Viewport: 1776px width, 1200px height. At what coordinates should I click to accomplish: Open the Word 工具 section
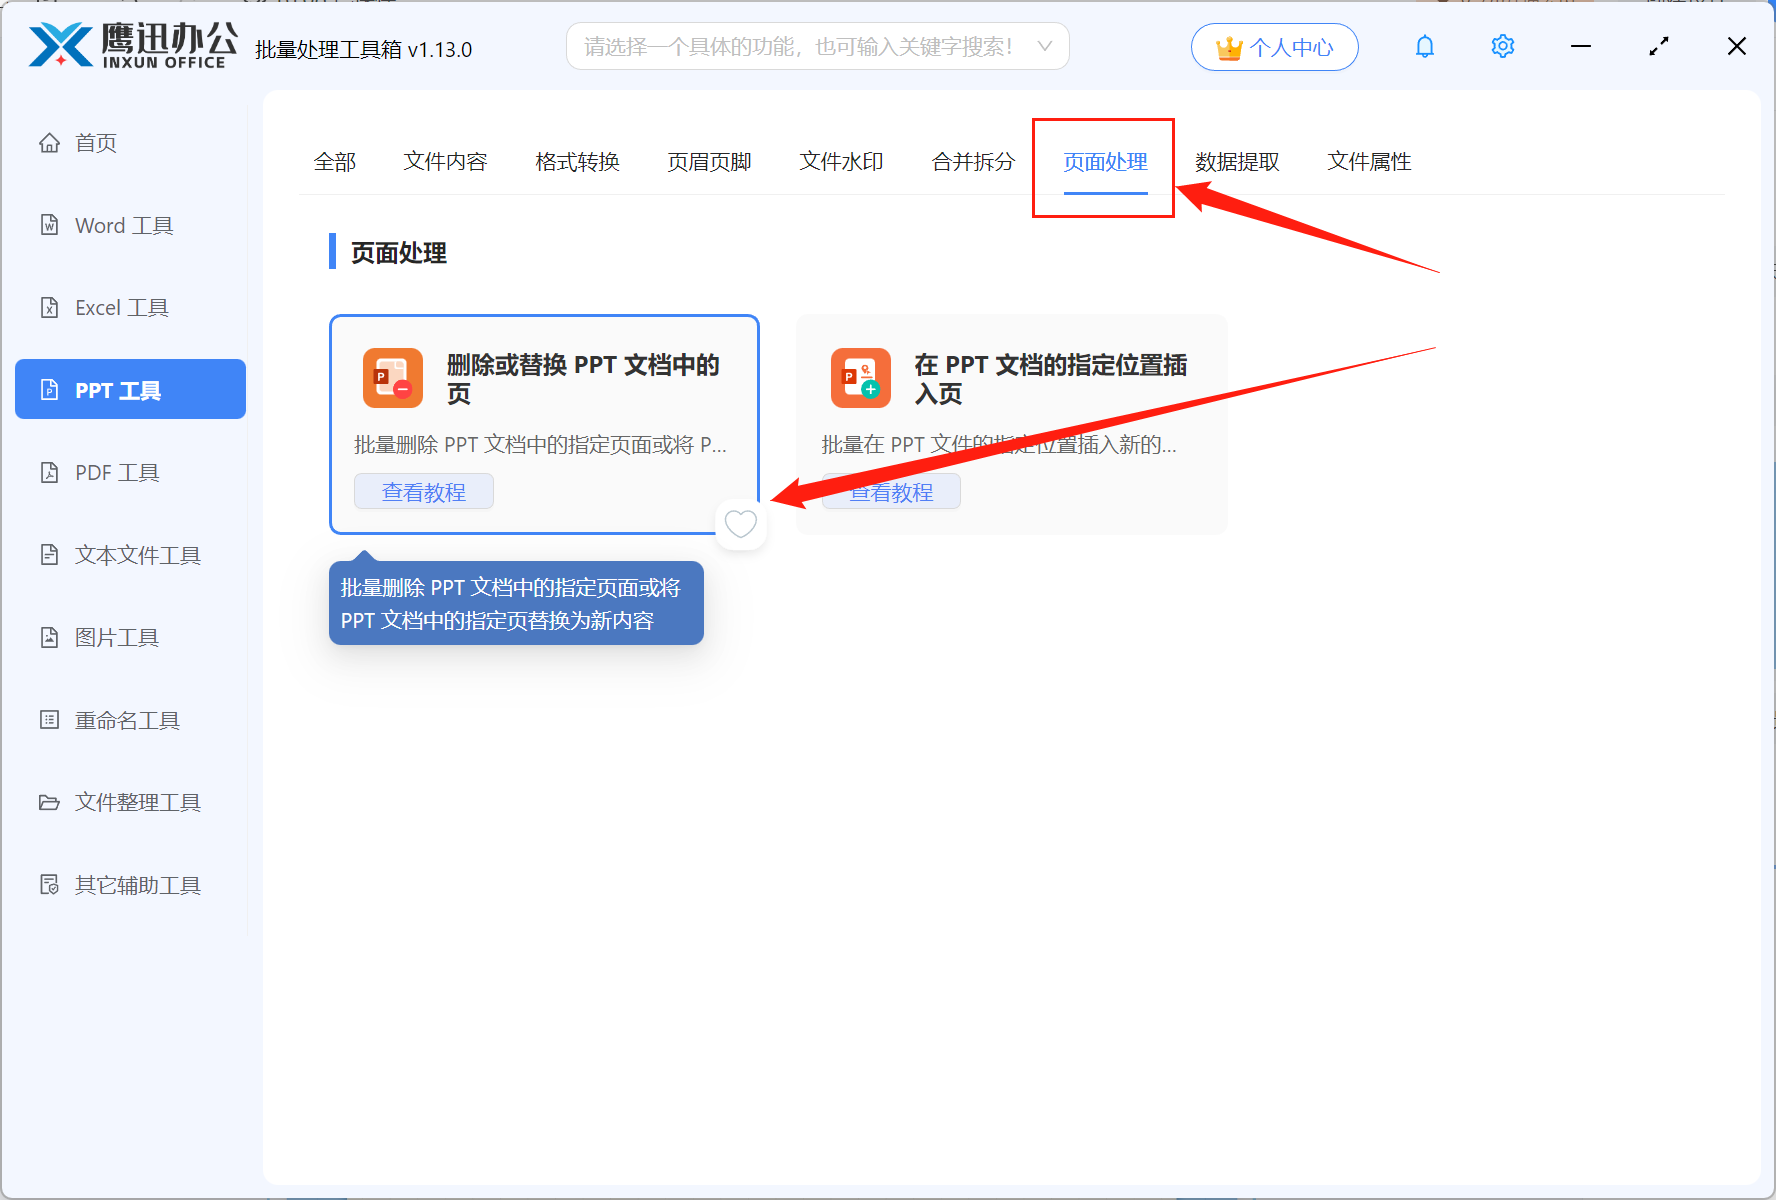pos(121,225)
